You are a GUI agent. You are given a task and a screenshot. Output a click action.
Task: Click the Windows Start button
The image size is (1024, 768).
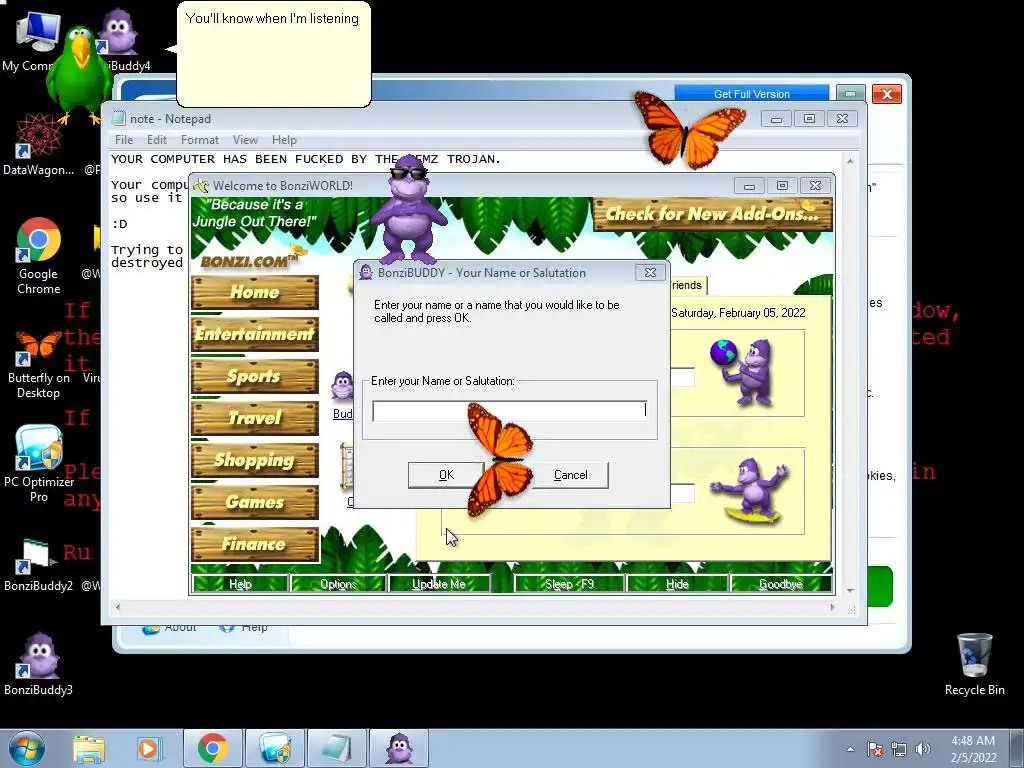click(27, 748)
